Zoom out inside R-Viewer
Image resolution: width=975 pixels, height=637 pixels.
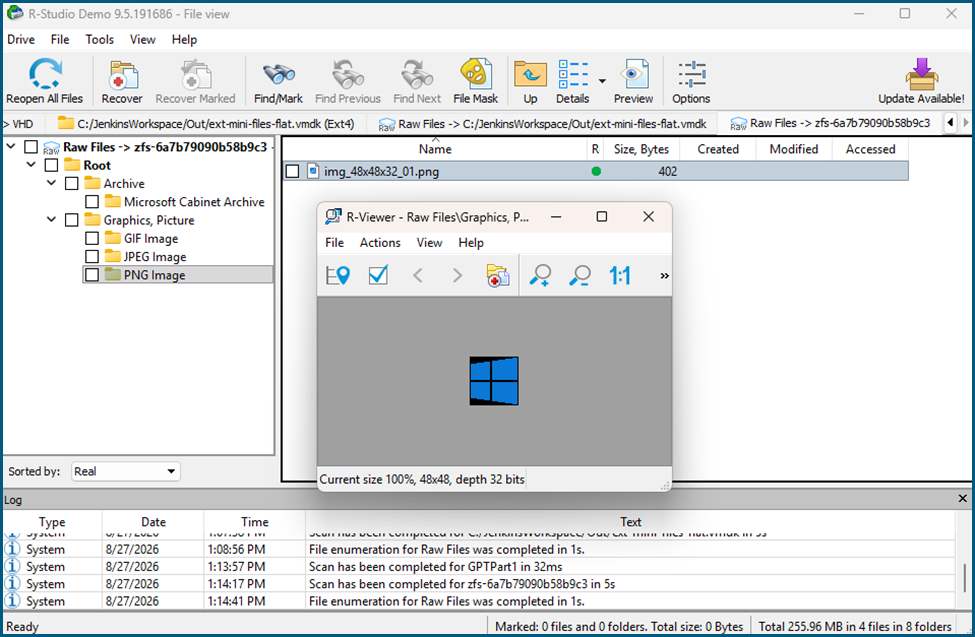(x=580, y=275)
